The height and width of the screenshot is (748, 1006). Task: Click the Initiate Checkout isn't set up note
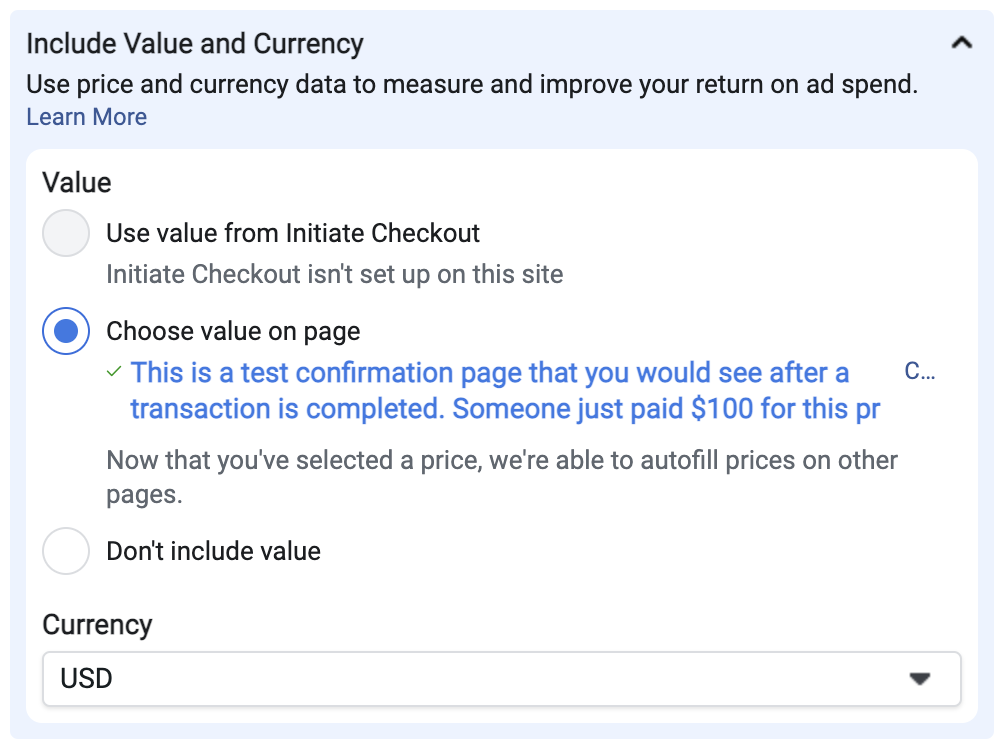coord(335,274)
